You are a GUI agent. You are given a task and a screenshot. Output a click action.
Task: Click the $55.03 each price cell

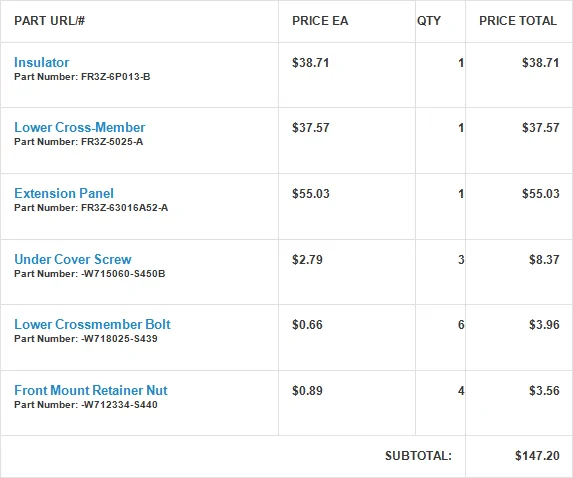coord(311,194)
